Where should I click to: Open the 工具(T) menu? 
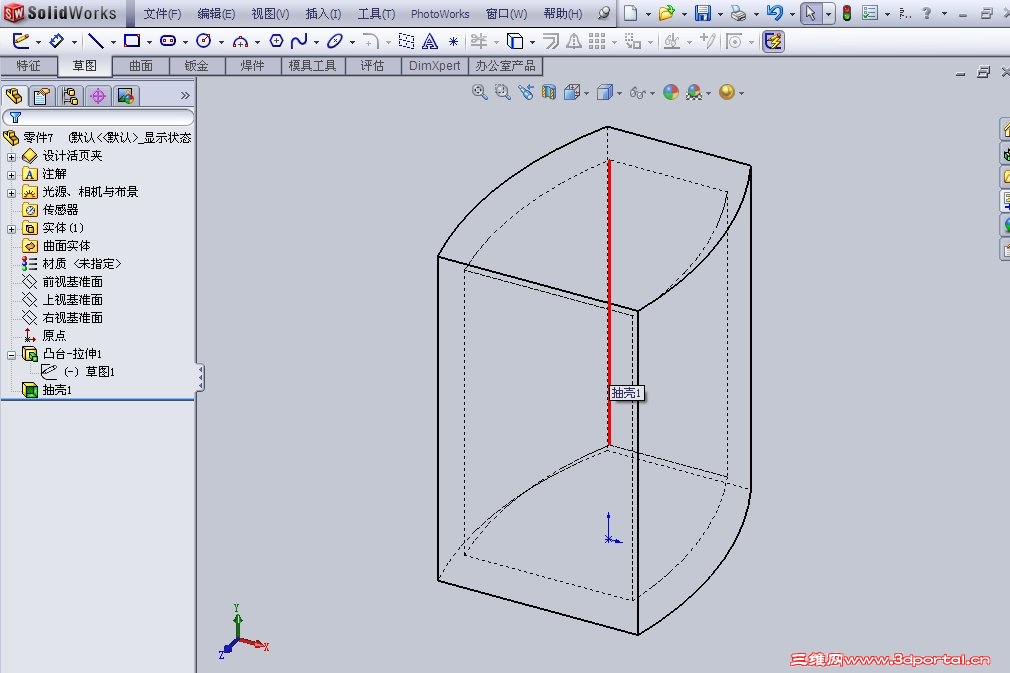point(376,14)
